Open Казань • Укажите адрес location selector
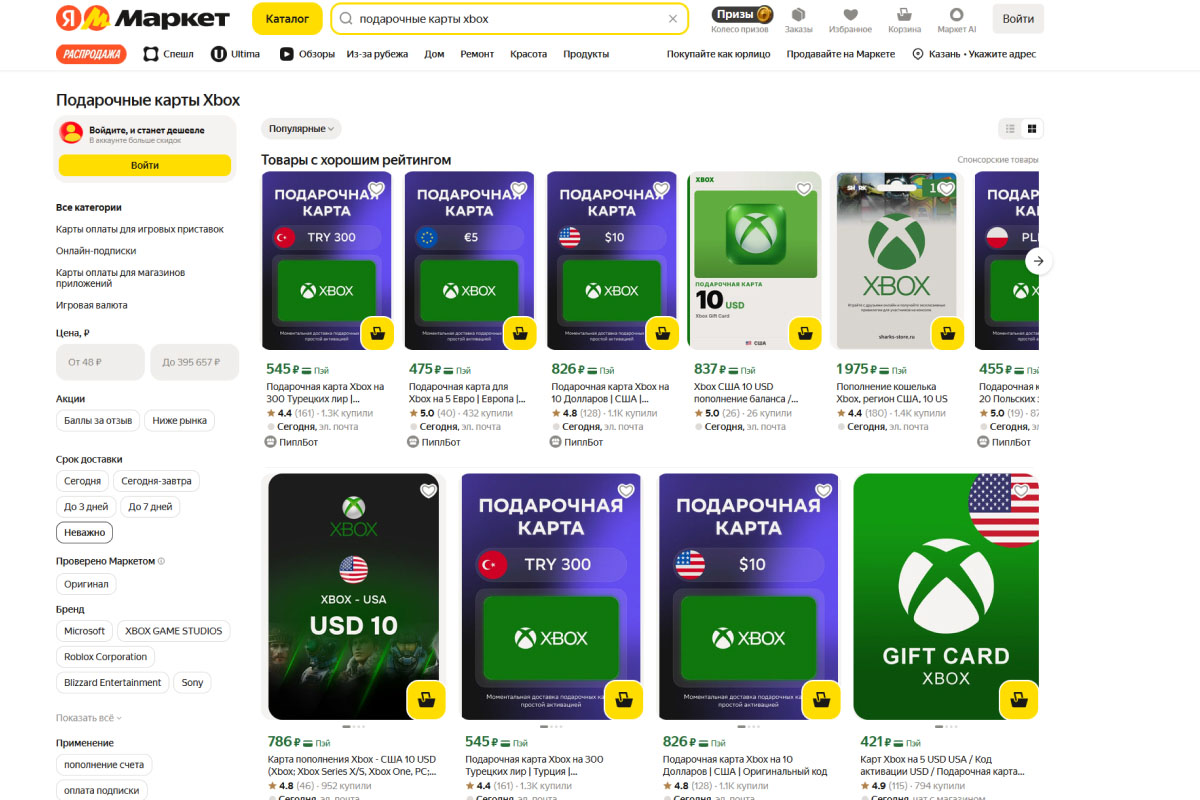 pos(974,54)
